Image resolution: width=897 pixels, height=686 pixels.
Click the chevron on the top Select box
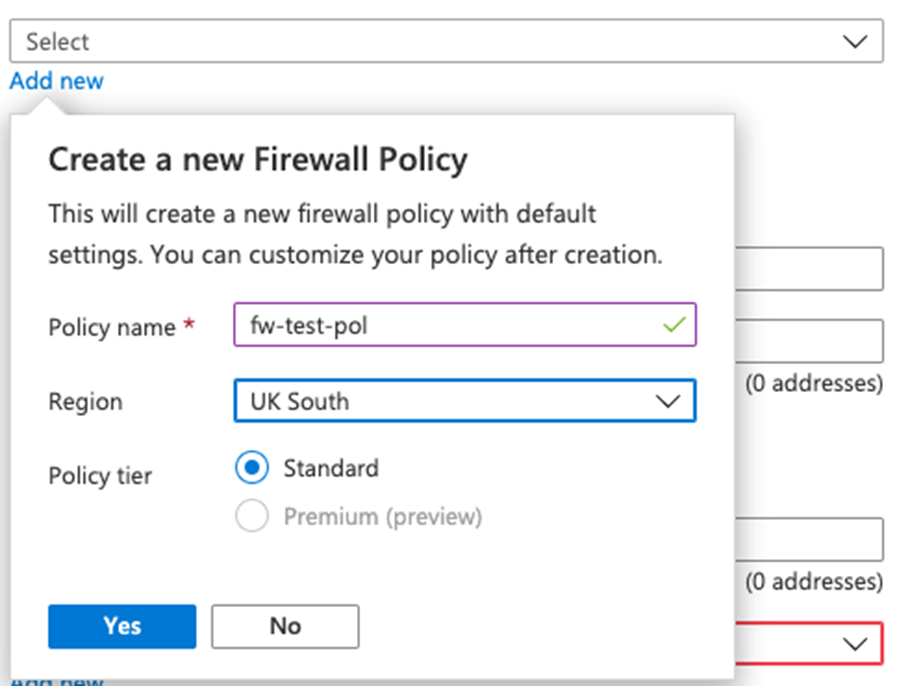[855, 41]
